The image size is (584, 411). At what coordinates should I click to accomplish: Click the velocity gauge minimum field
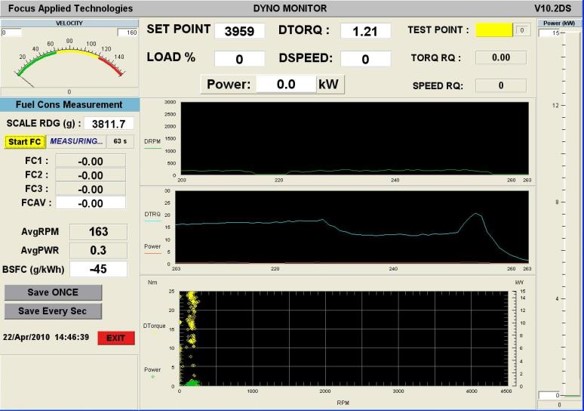pyautogui.click(x=11, y=32)
